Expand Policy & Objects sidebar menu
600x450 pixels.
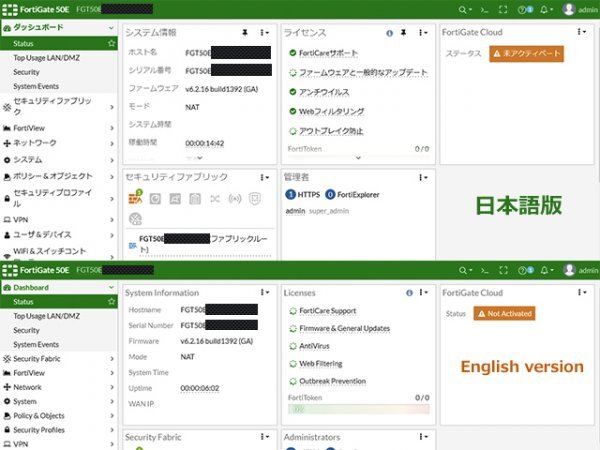point(59,416)
